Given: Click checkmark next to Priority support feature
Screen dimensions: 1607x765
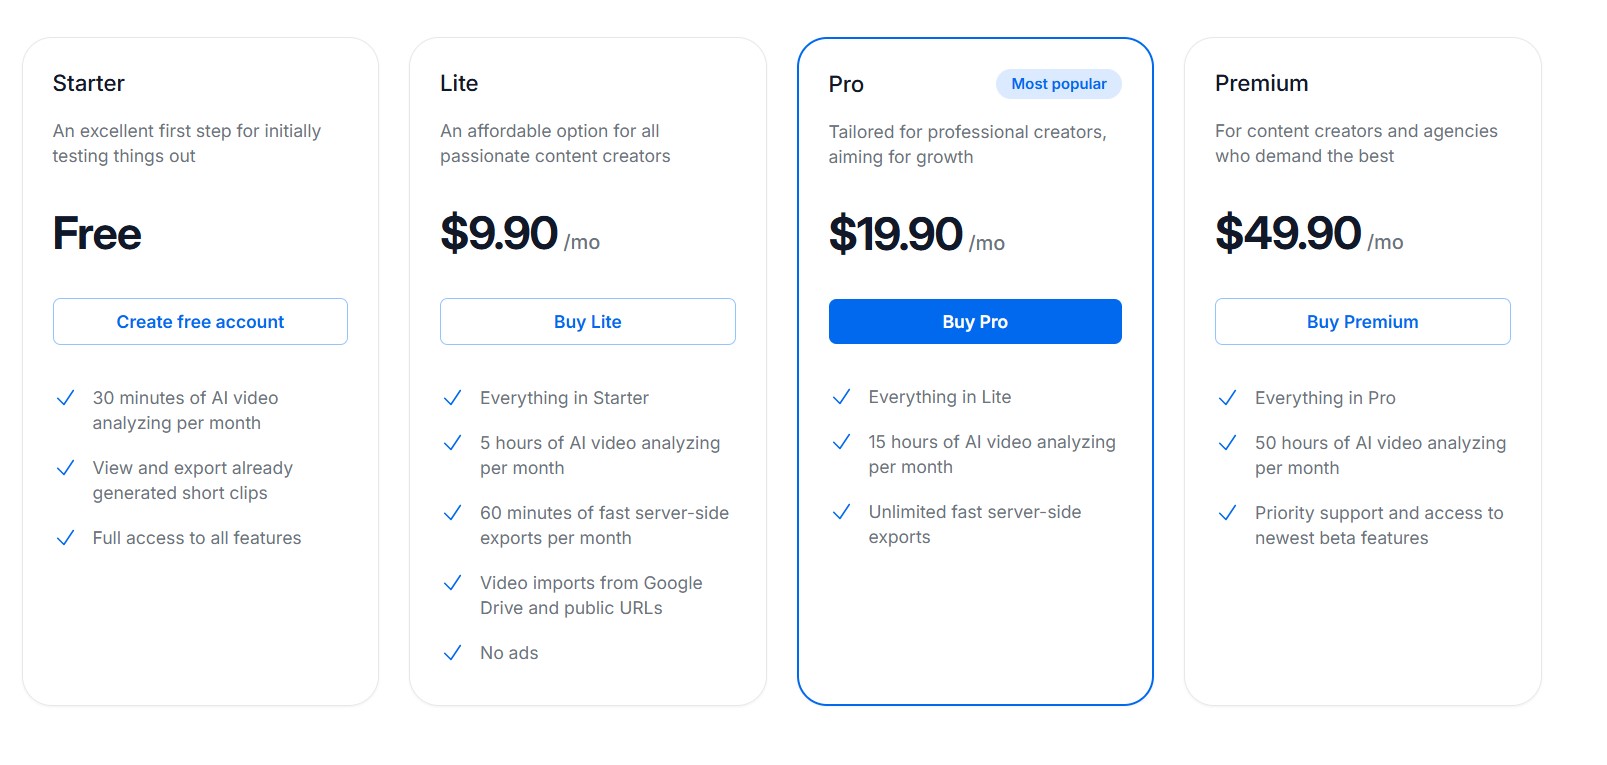Looking at the screenshot, I should click(x=1228, y=513).
